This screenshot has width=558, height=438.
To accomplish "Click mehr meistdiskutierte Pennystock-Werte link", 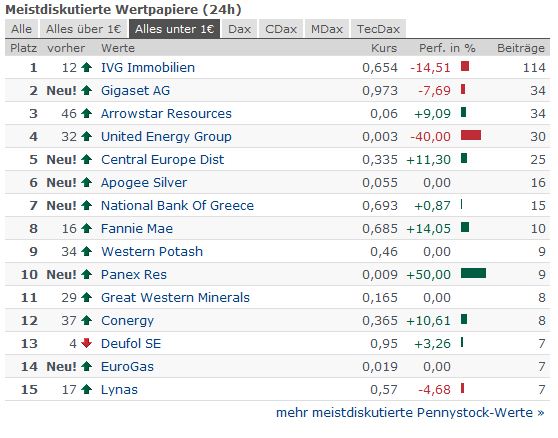I will 410,413.
